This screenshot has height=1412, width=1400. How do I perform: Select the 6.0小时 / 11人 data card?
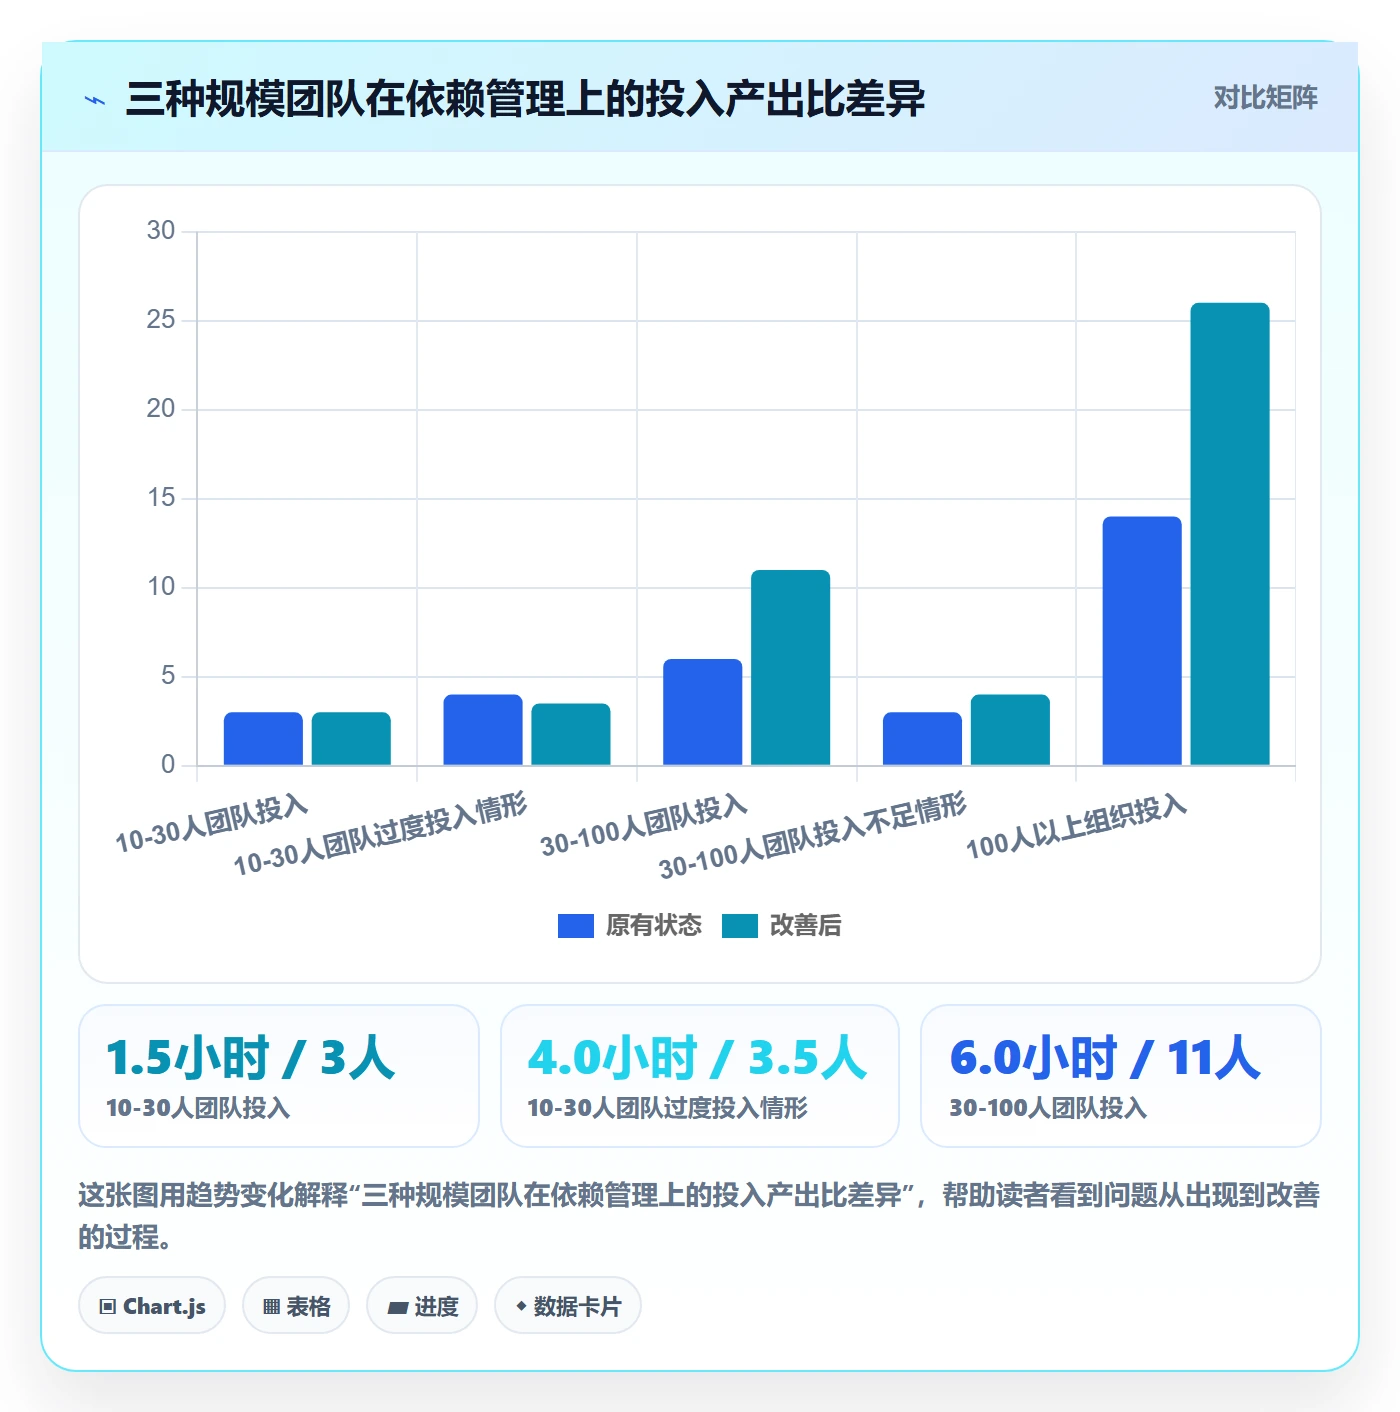[1121, 1076]
